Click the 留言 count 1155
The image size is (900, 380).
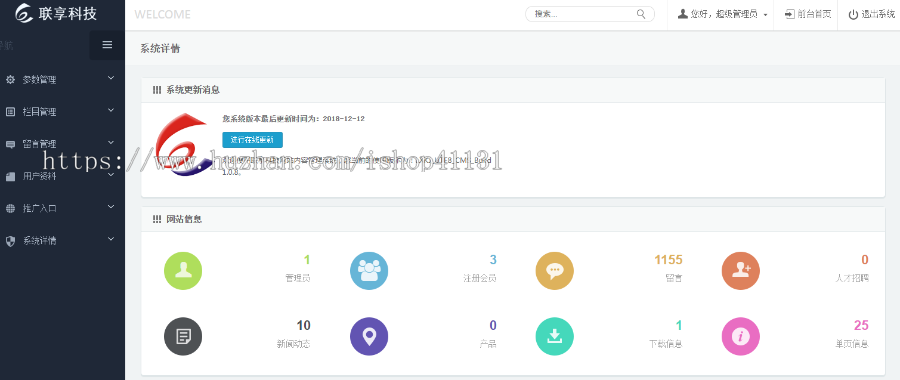[669, 260]
